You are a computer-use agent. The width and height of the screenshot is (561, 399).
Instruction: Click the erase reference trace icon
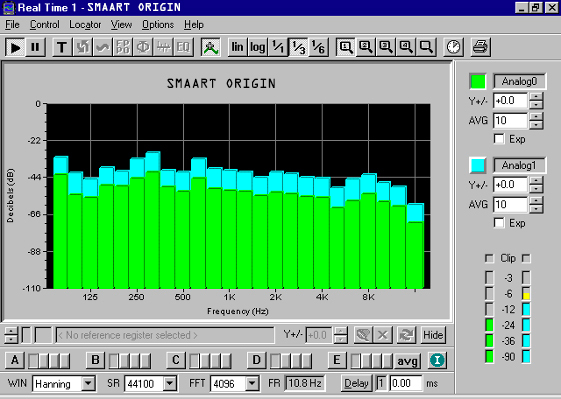363,335
